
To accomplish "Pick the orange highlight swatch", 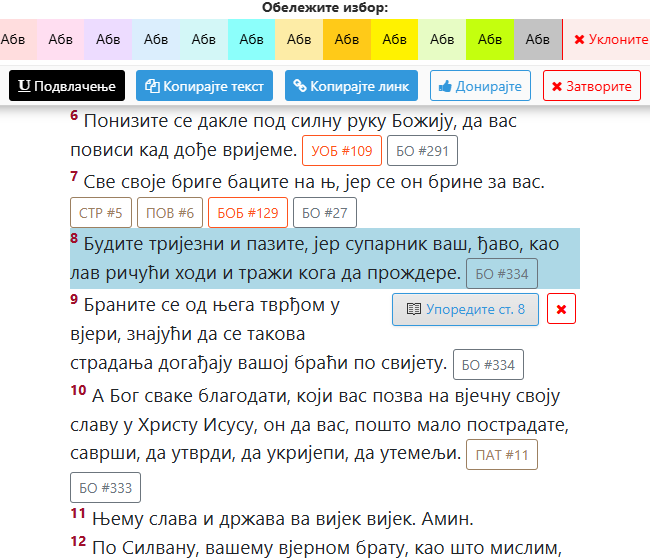I will click(x=347, y=39).
